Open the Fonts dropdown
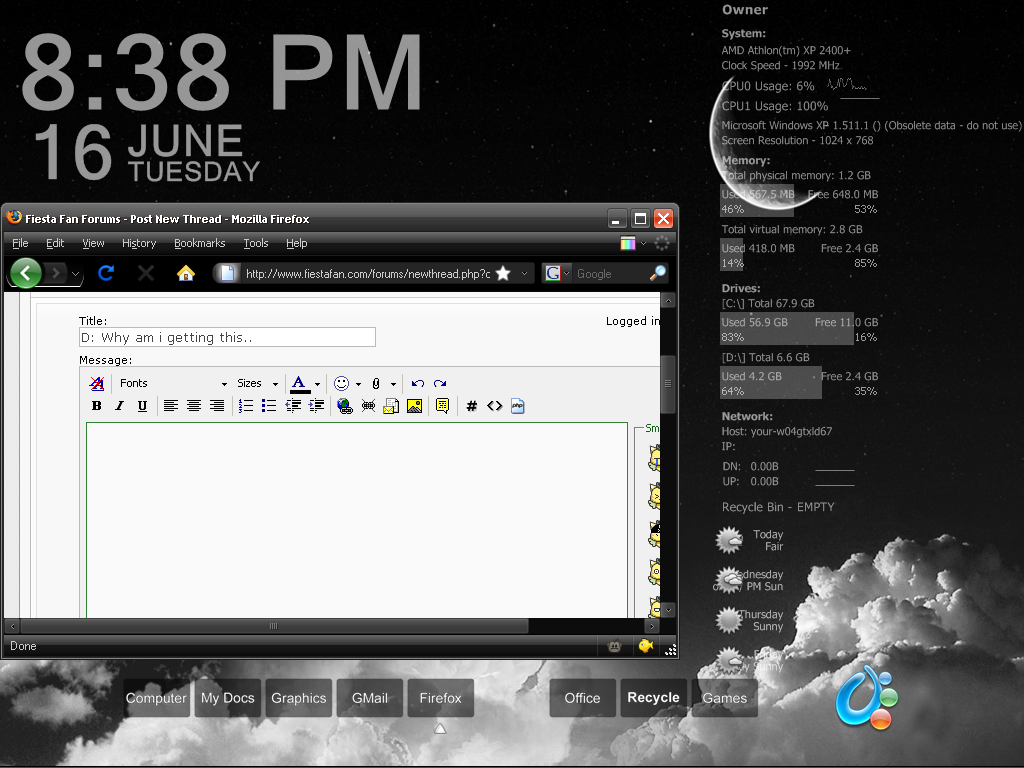1024x768 pixels. coord(172,383)
